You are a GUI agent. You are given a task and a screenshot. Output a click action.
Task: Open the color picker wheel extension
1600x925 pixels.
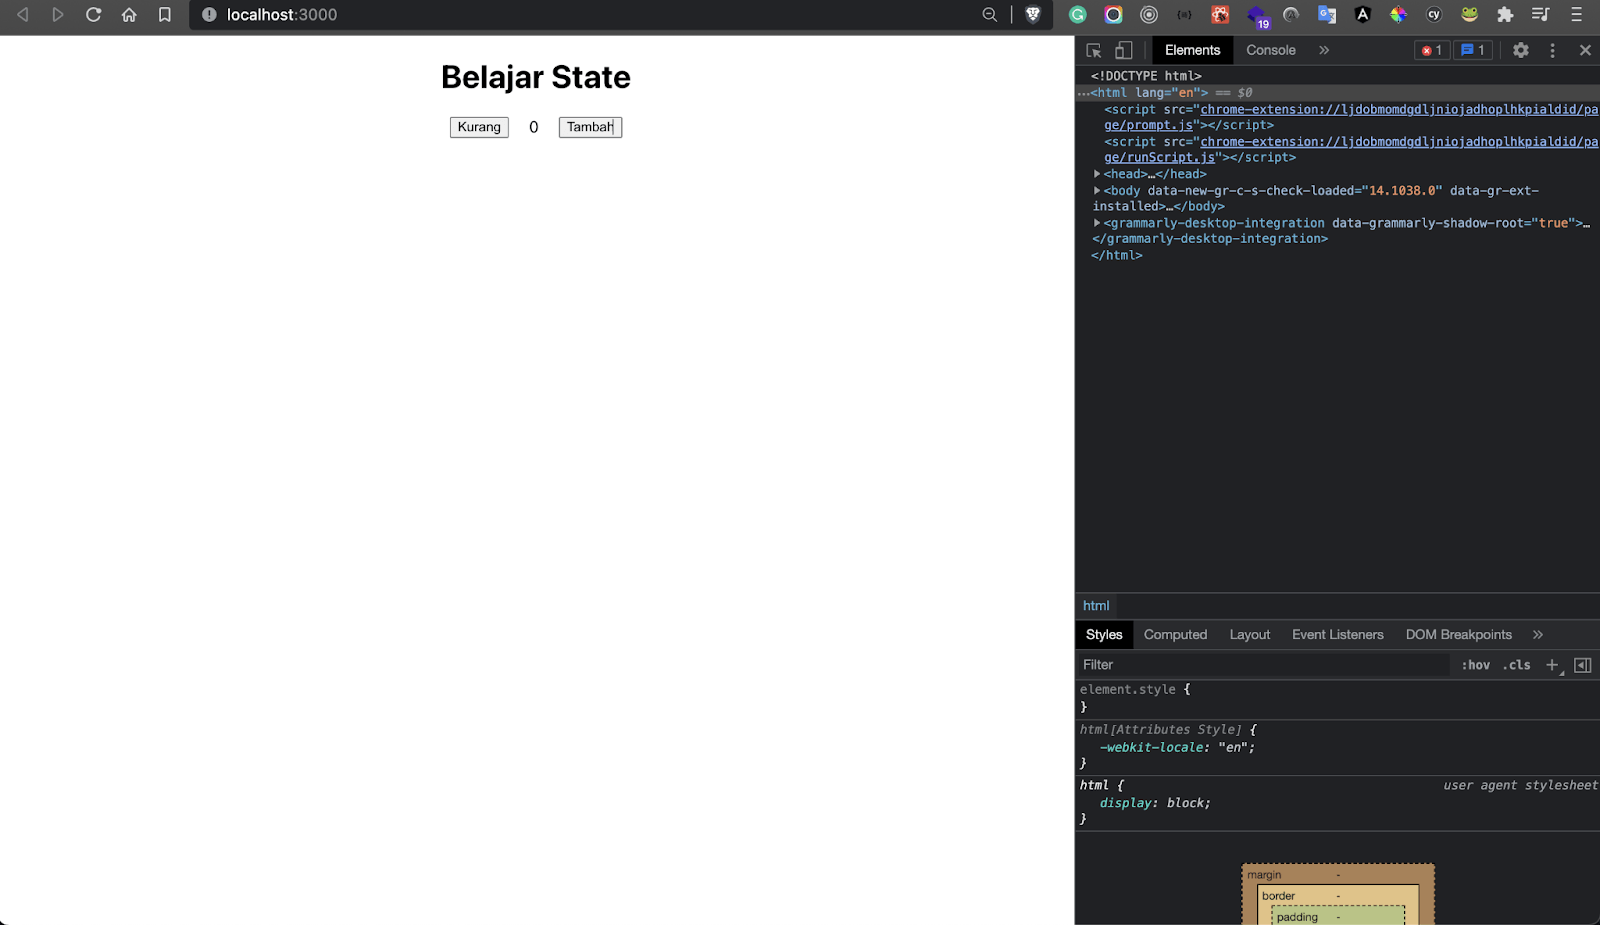pos(1398,15)
